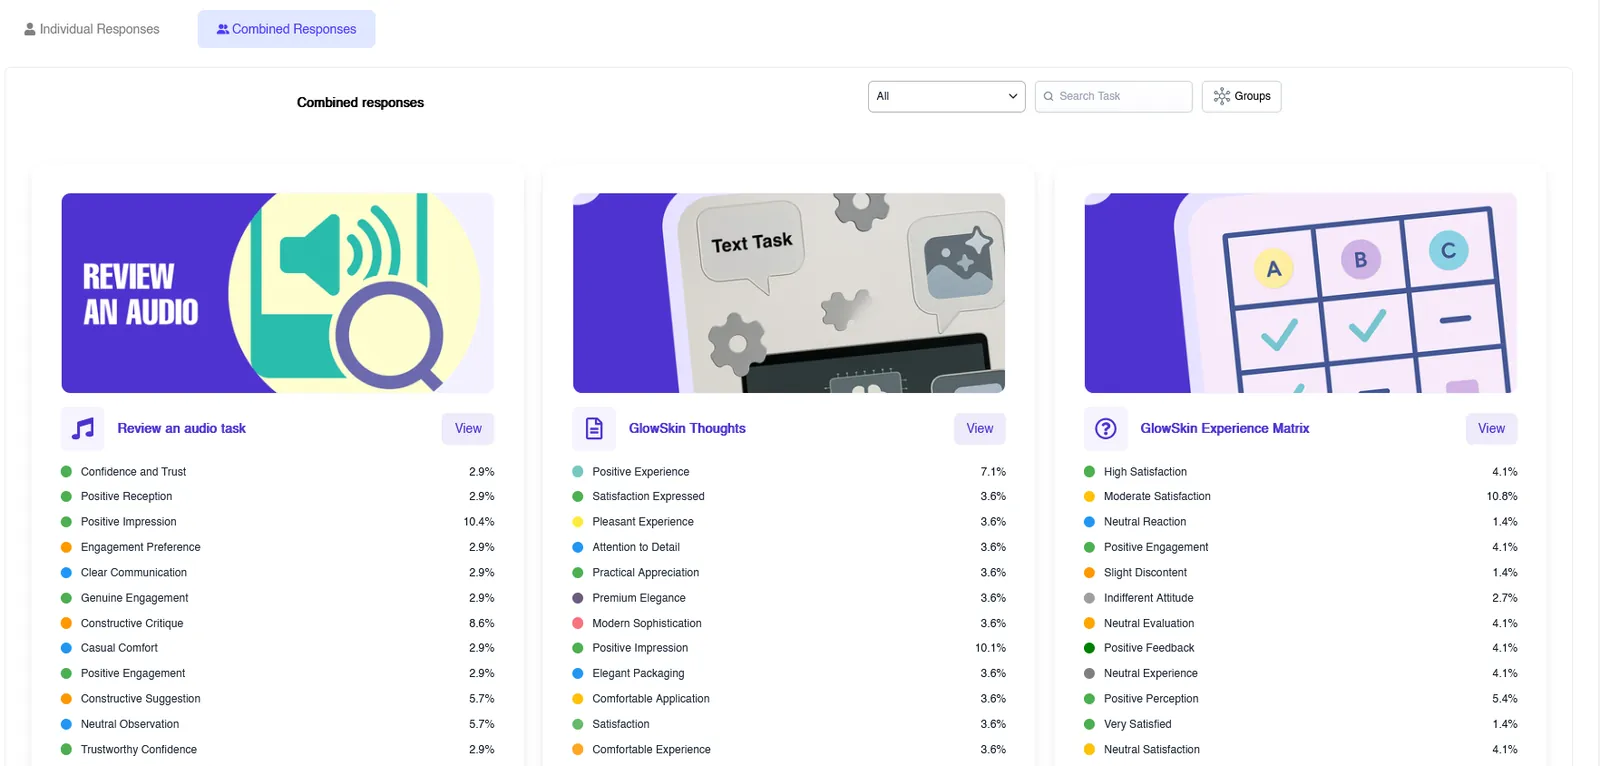
Task: View the GlowSkin Experience Matrix responses
Action: (1491, 429)
